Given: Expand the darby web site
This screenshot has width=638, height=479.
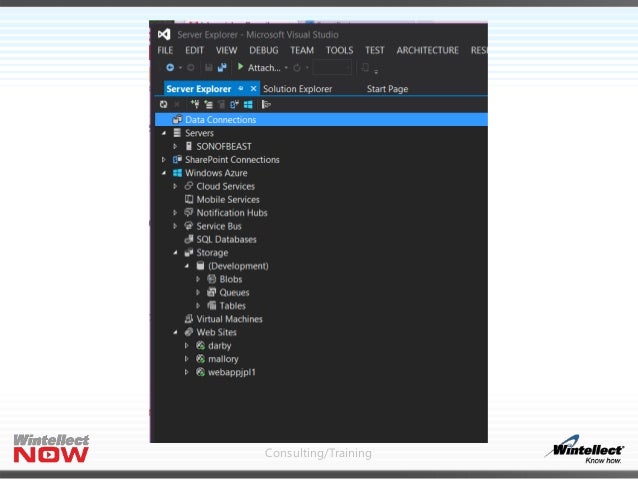Looking at the screenshot, I should (x=186, y=346).
